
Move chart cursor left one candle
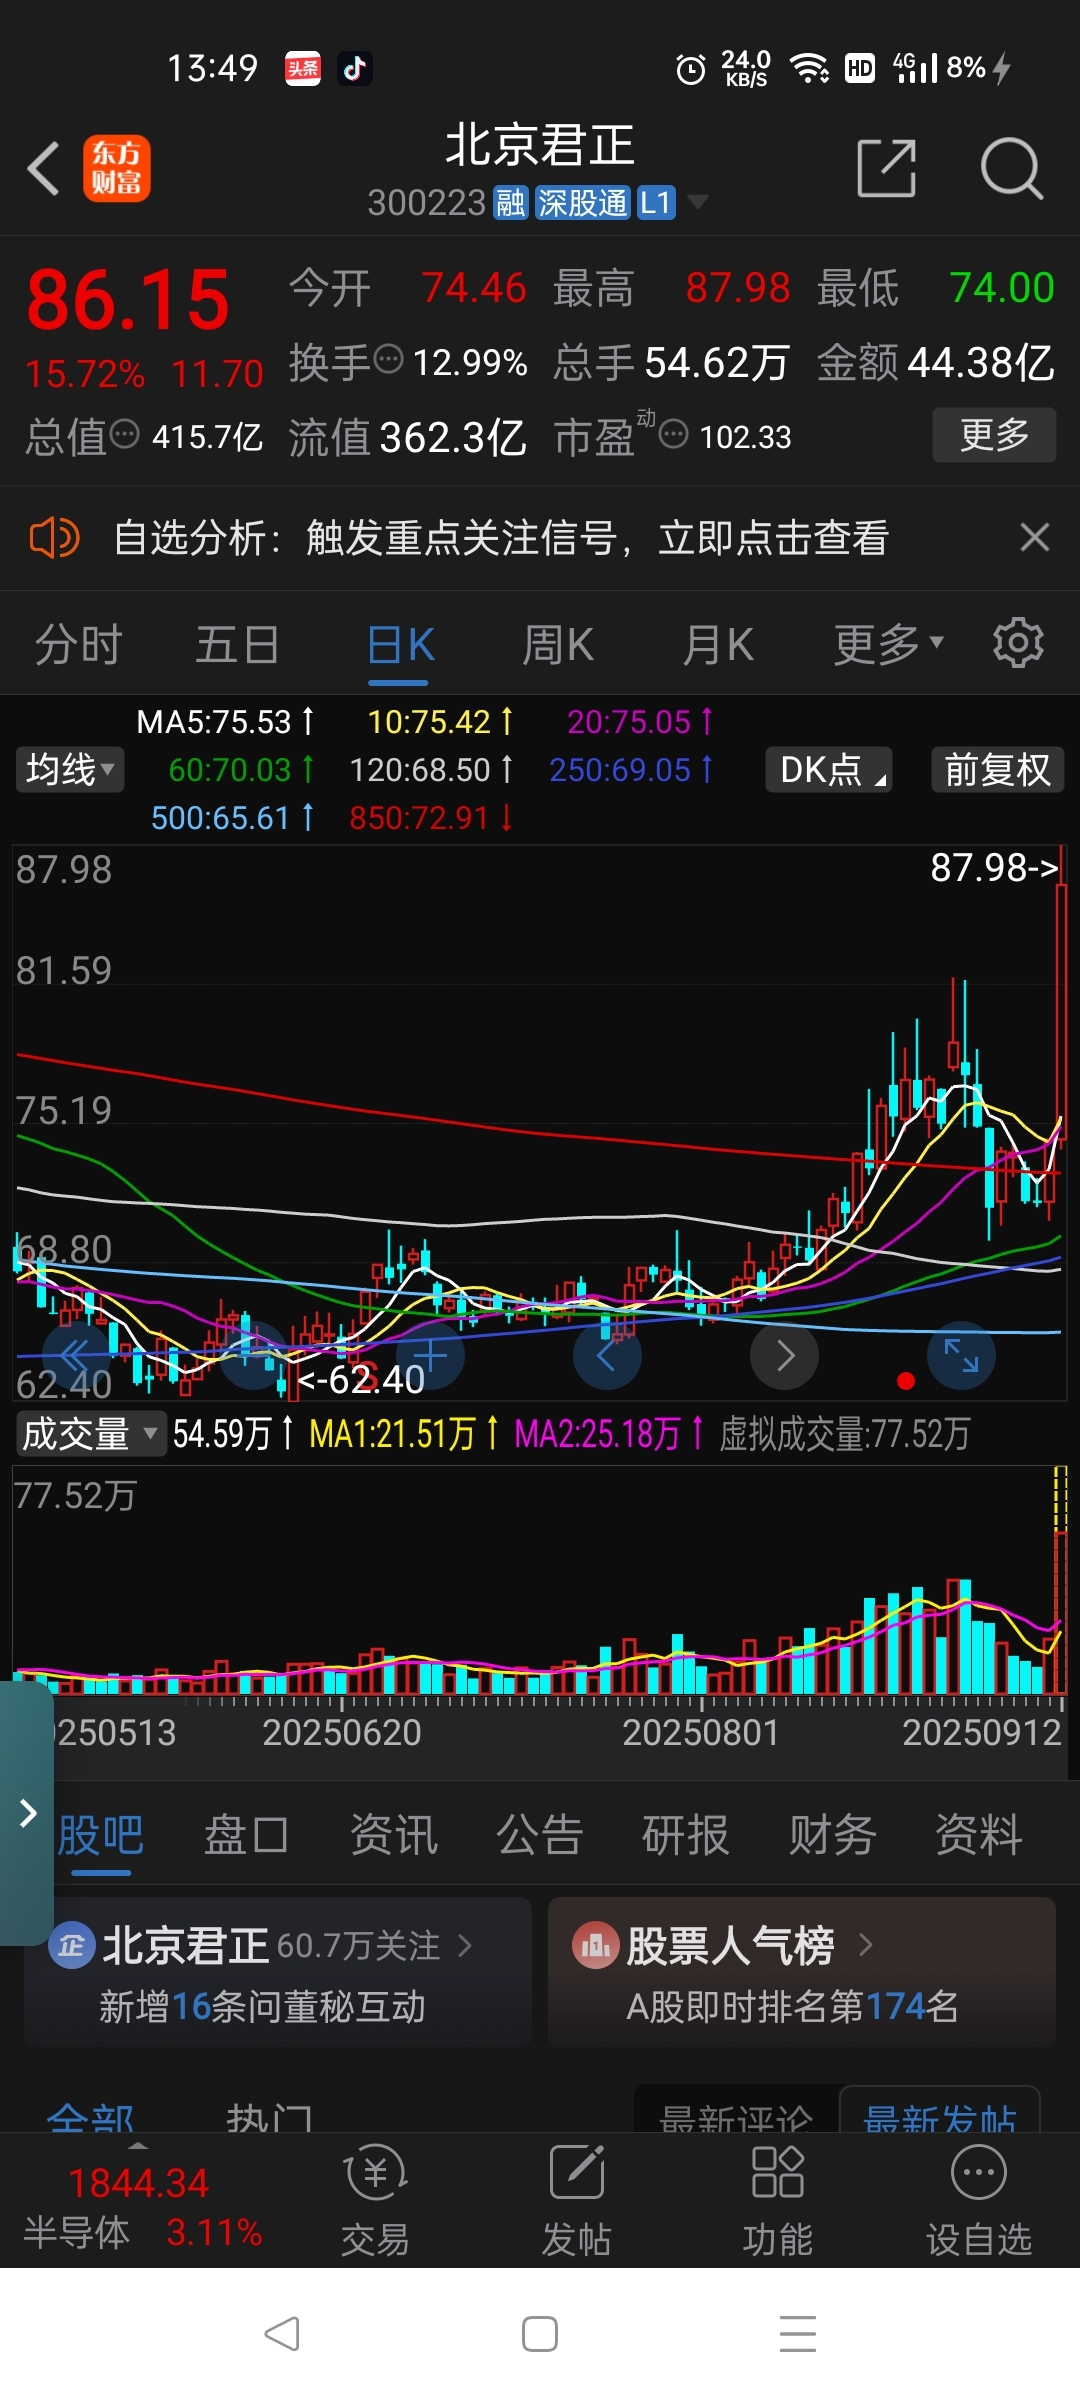point(607,1356)
